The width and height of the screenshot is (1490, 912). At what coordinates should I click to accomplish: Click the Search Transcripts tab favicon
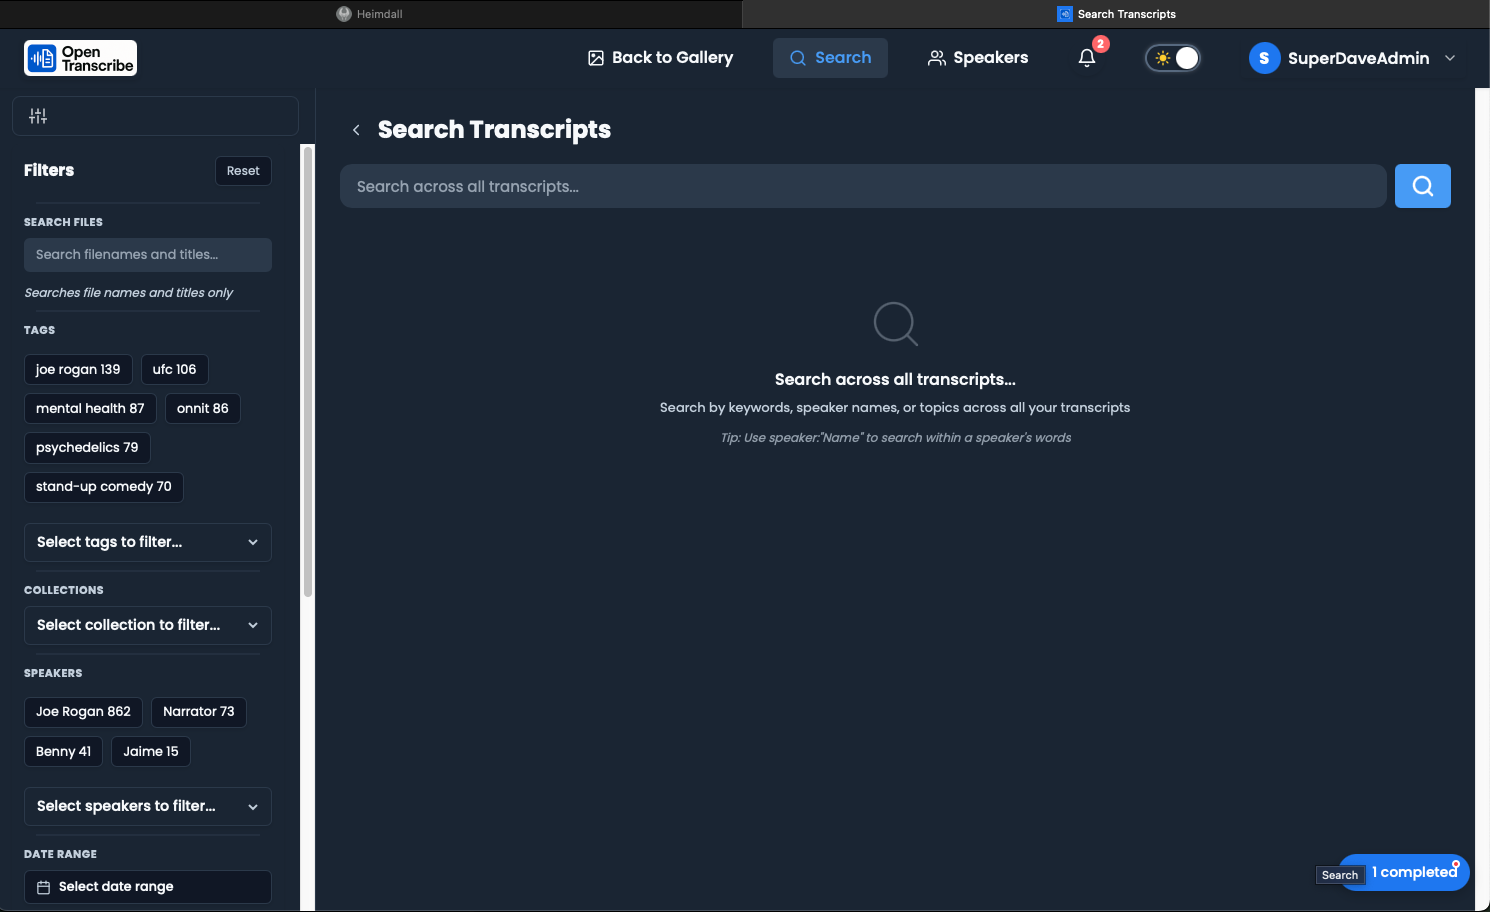1065,14
